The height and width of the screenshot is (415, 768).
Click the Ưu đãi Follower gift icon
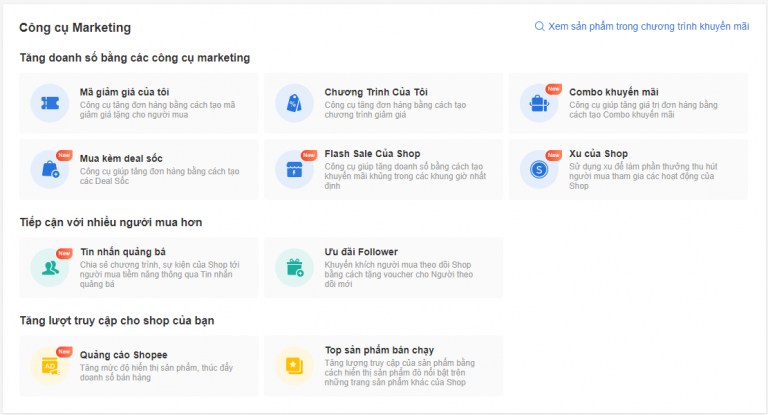pyautogui.click(x=294, y=268)
